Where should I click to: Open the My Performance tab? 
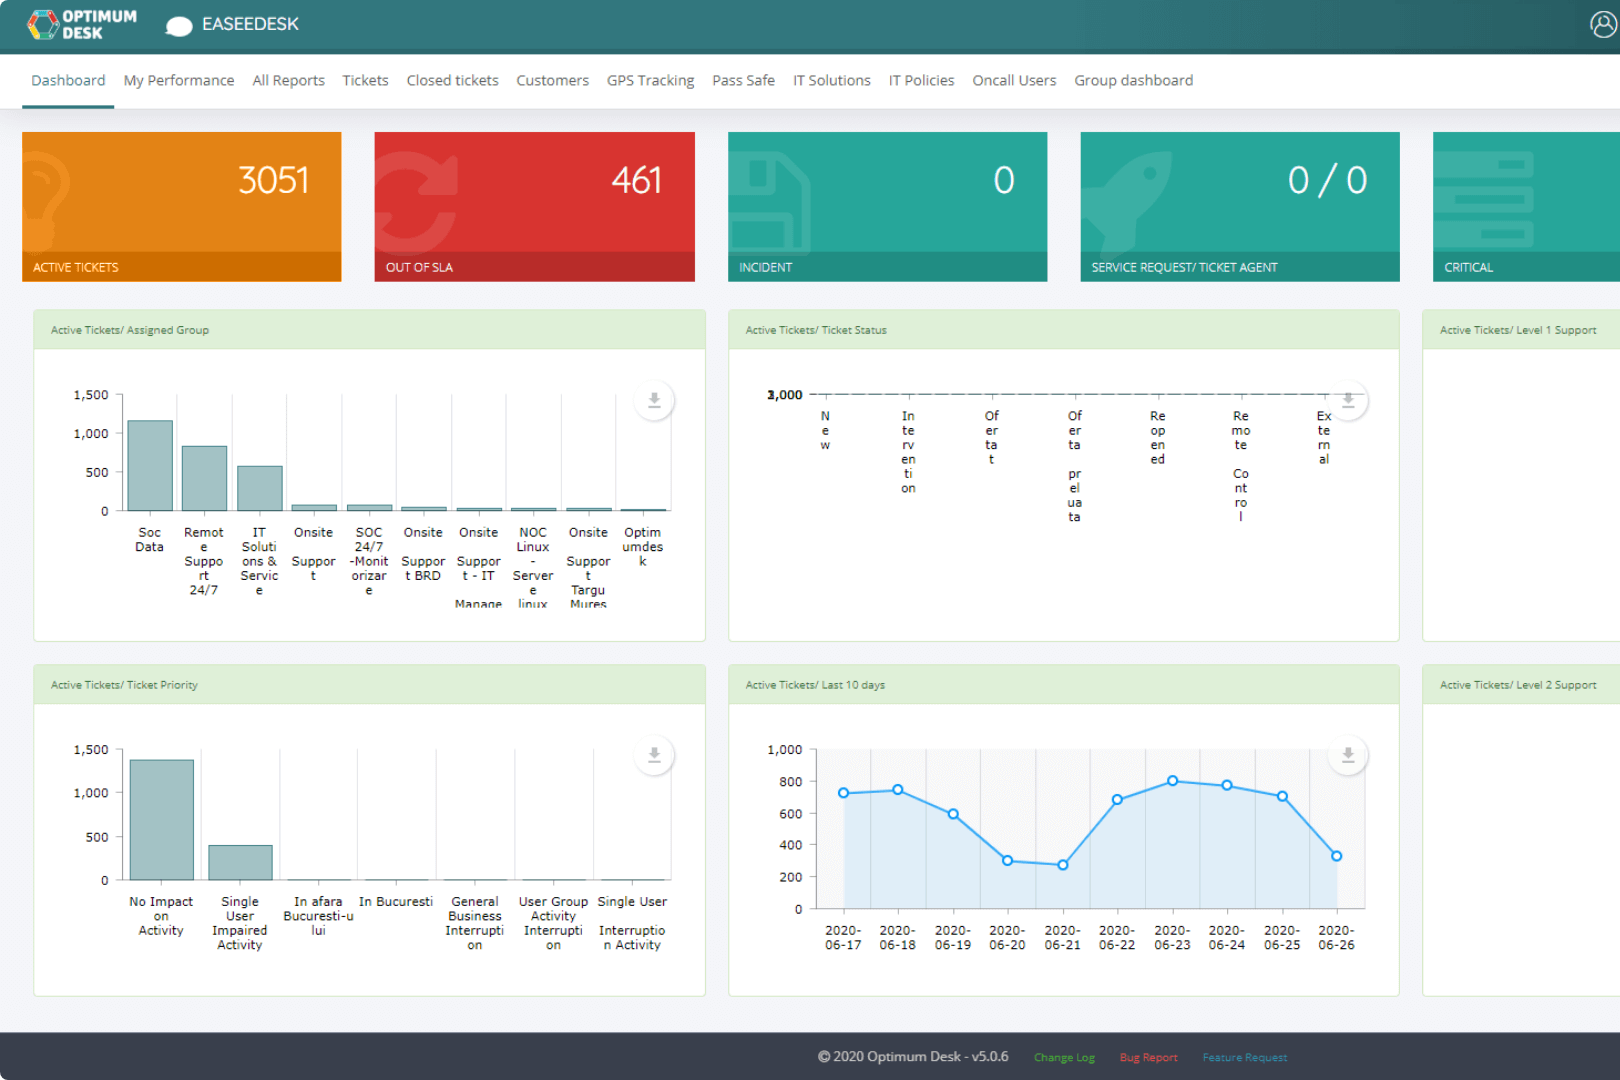pyautogui.click(x=179, y=80)
